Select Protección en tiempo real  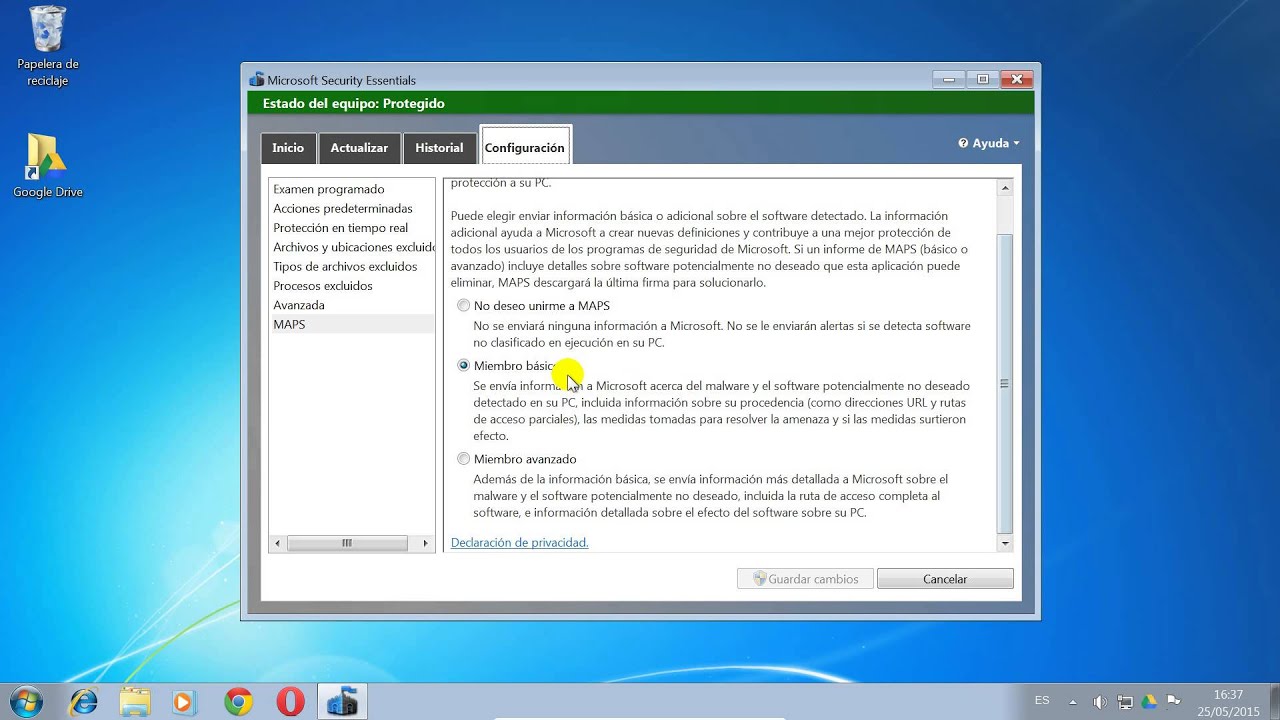[x=352, y=228]
